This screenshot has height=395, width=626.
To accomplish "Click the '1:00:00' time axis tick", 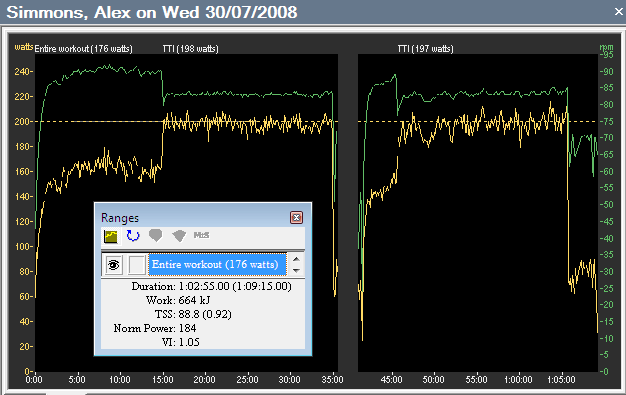I will pyautogui.click(x=518, y=379).
